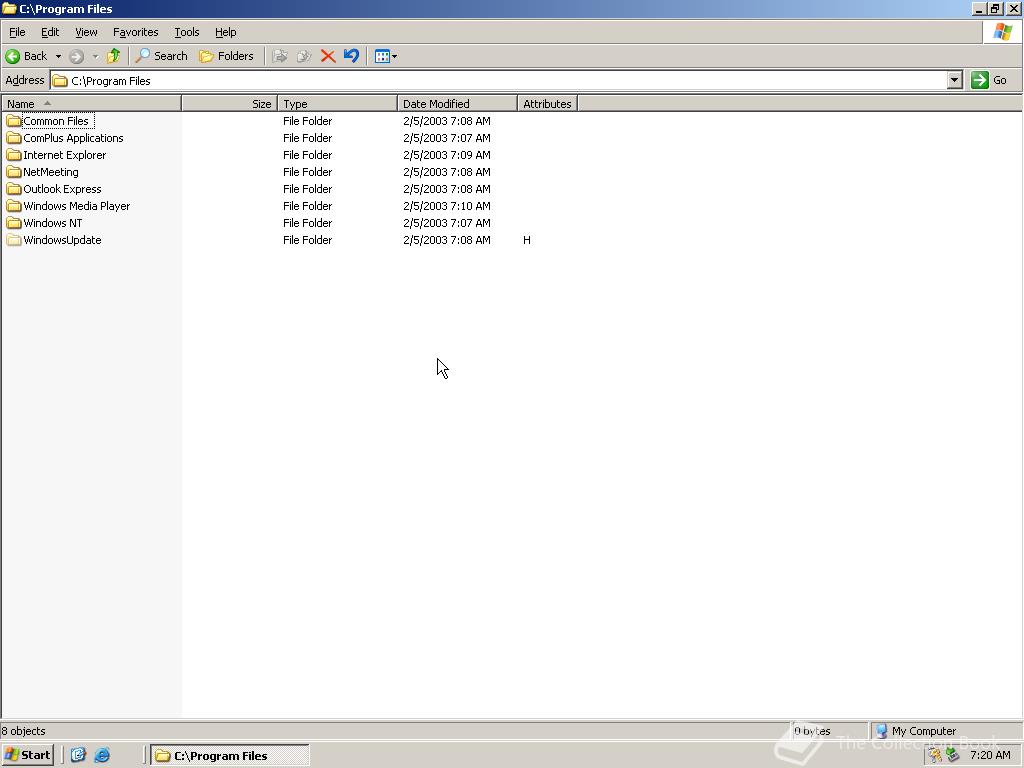This screenshot has width=1024, height=768.
Task: Sort by the Name column header
Action: [x=91, y=103]
